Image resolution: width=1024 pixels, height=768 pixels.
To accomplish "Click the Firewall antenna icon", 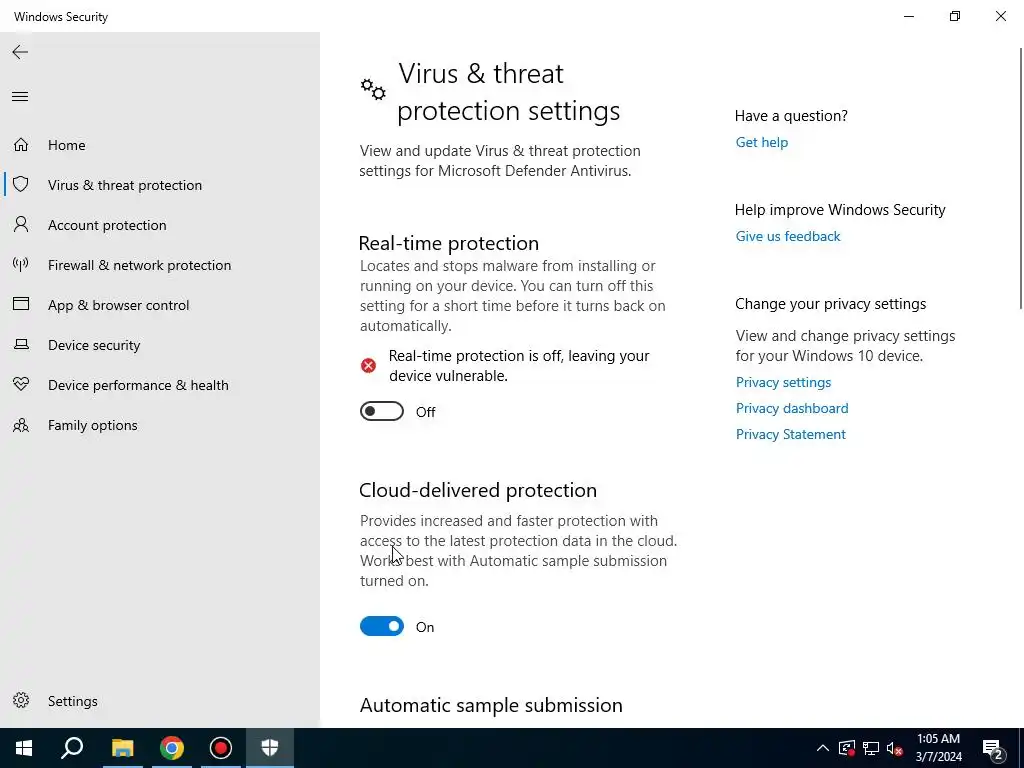I will (21, 264).
